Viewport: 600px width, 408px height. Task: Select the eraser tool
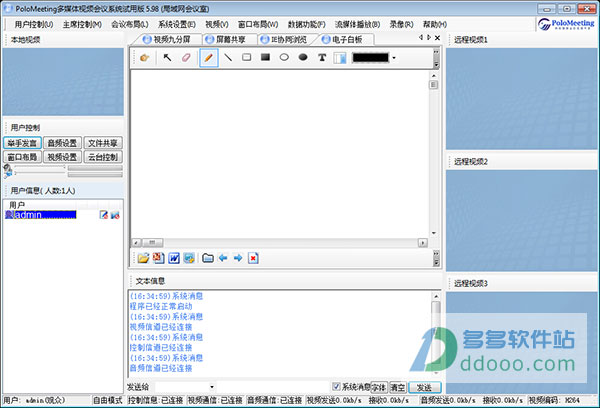[x=186, y=58]
